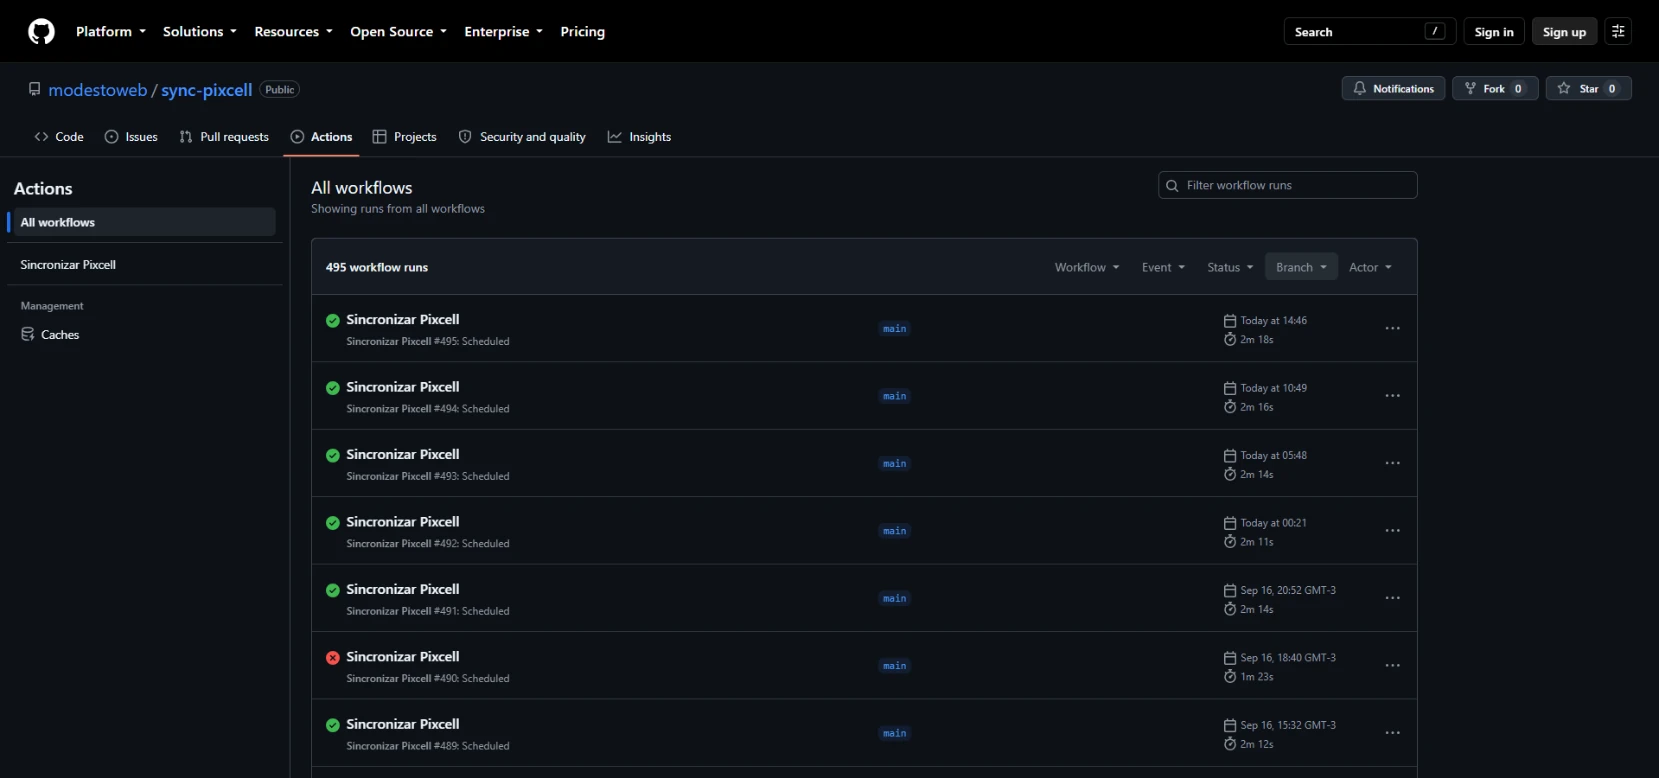
Task: Switch to the Projects tab
Action: 404,137
